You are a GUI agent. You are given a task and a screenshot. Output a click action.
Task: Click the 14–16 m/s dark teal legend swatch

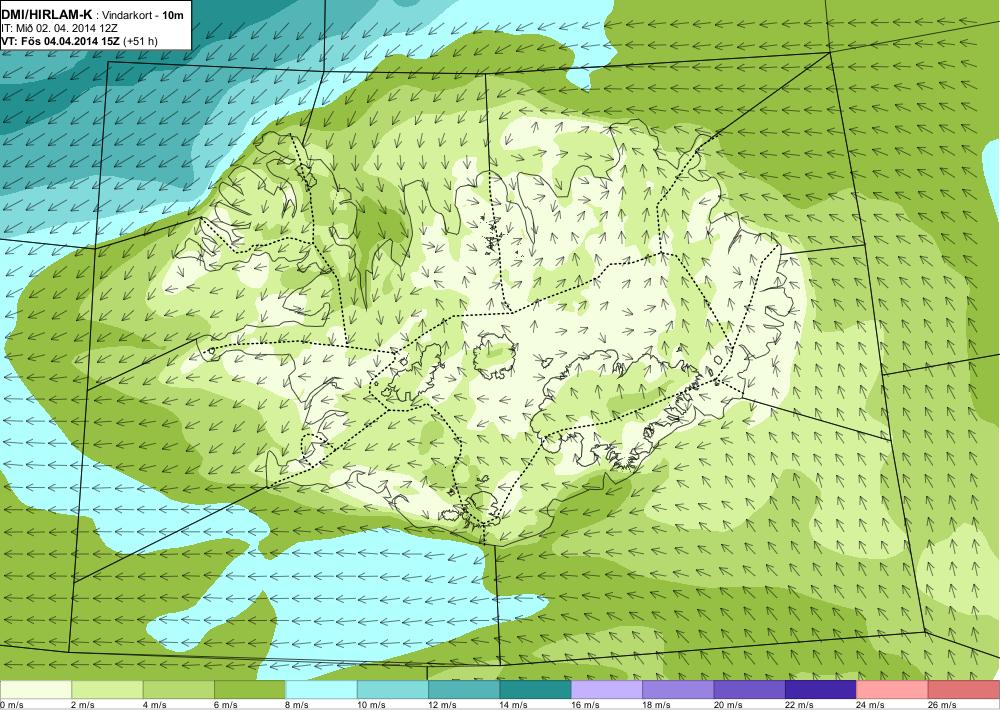(536, 690)
